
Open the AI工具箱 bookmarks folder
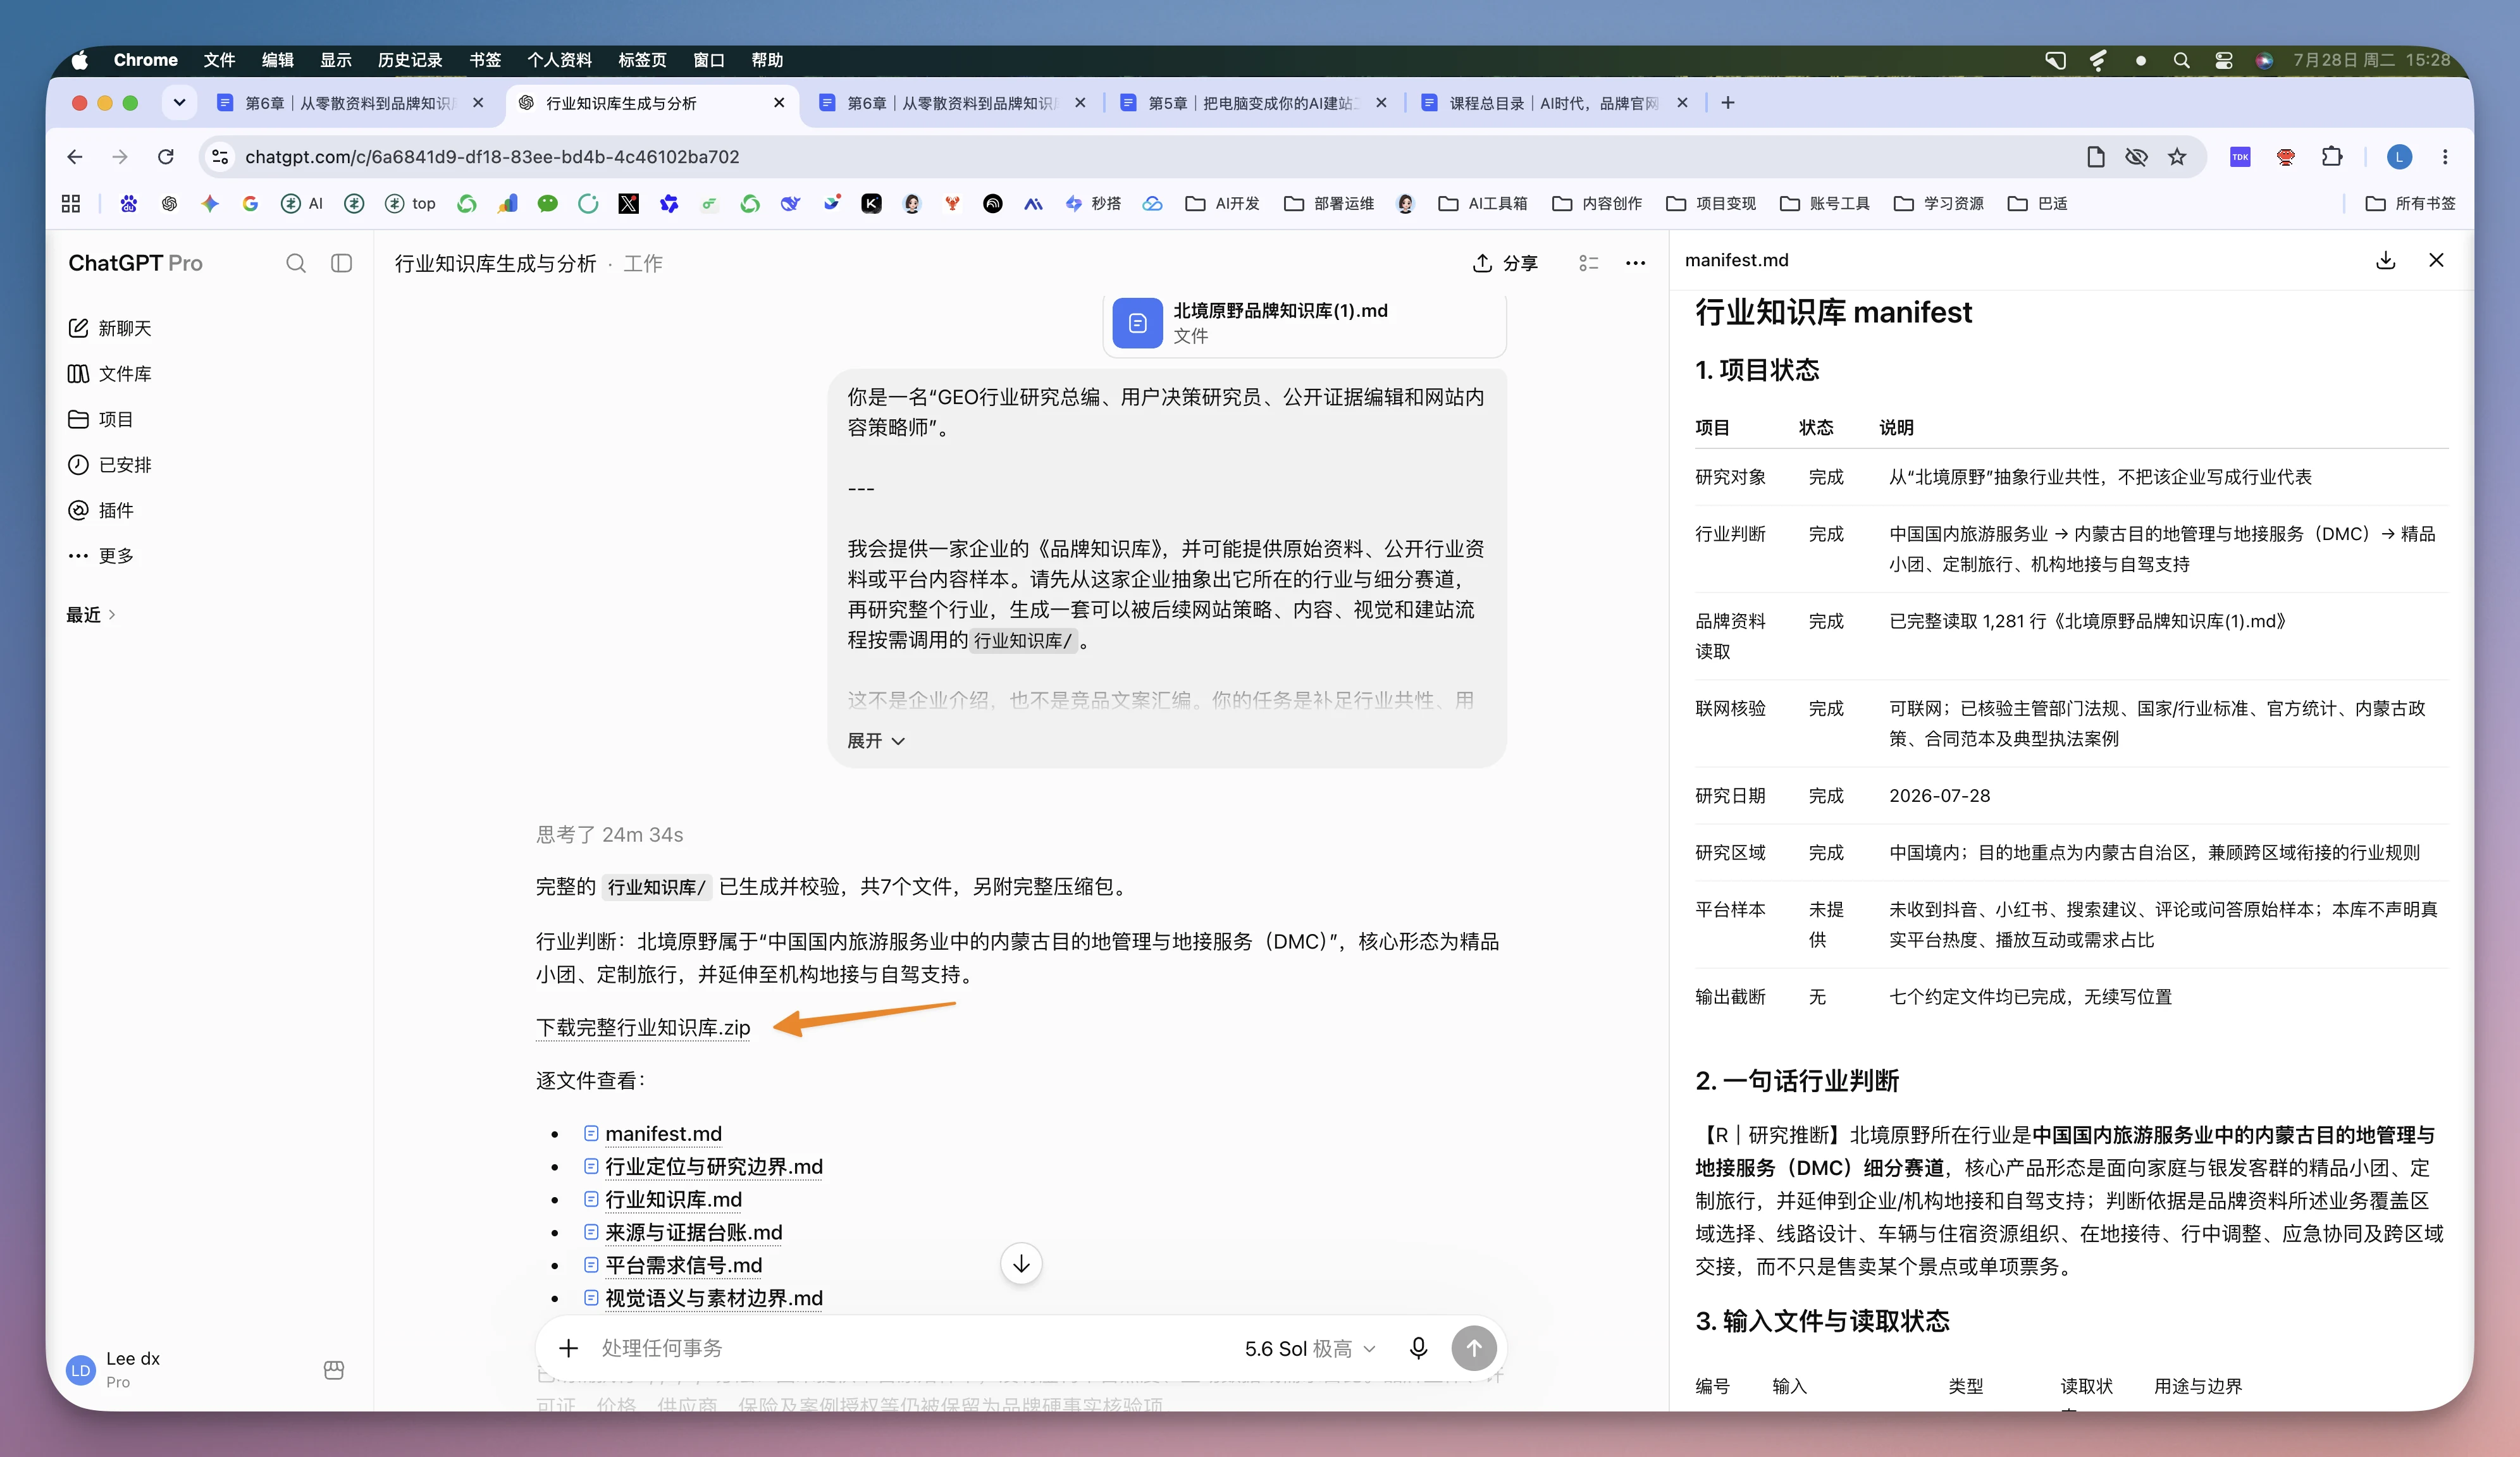pos(1483,204)
